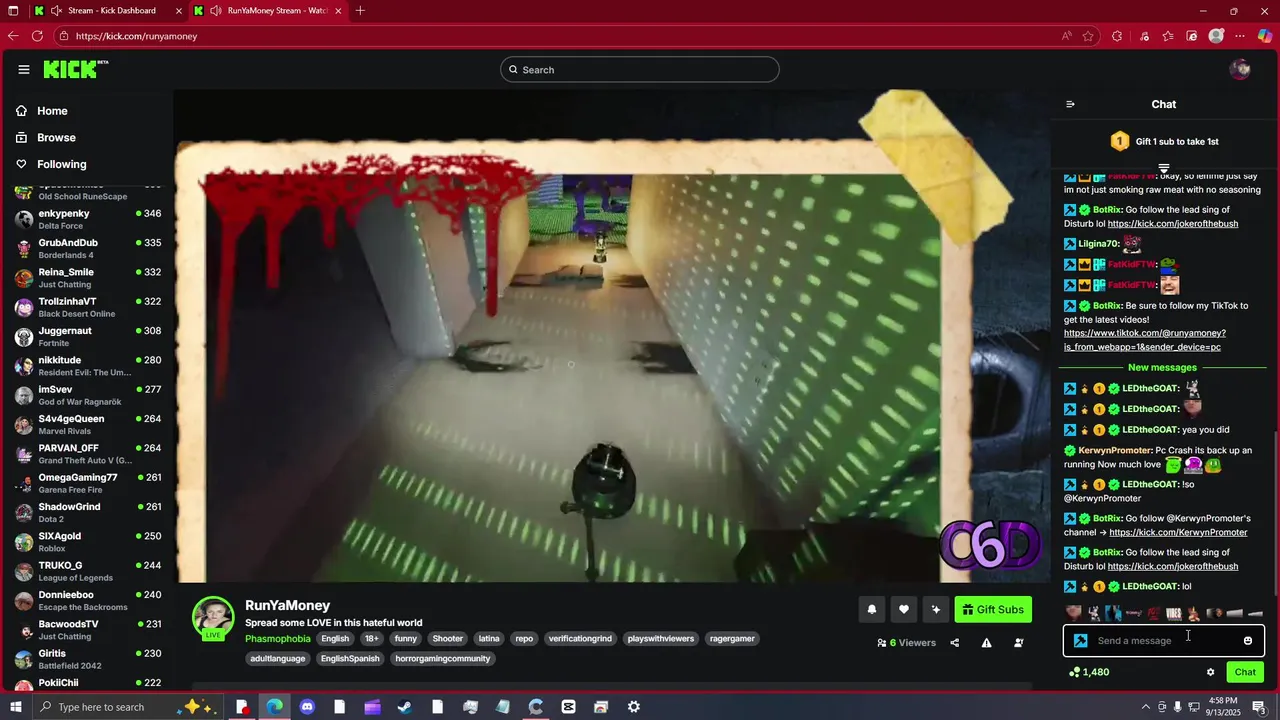
Task: Open ShadowGrind's channel in the sidebar
Action: (88, 513)
